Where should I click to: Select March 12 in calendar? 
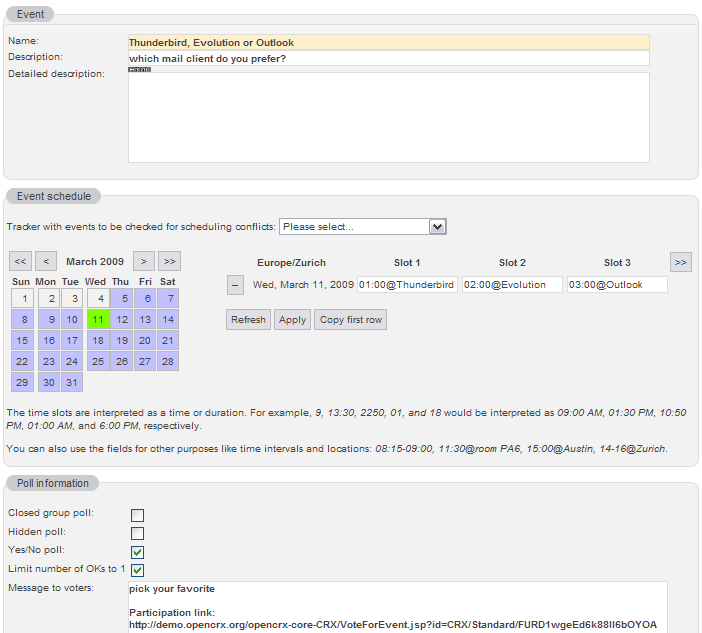tap(121, 320)
